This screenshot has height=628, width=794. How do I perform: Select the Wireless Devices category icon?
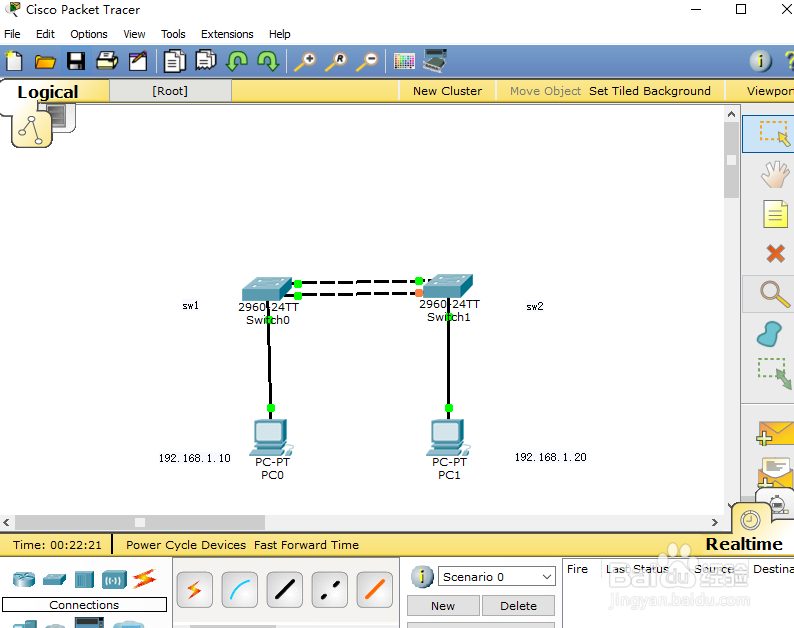(x=114, y=579)
